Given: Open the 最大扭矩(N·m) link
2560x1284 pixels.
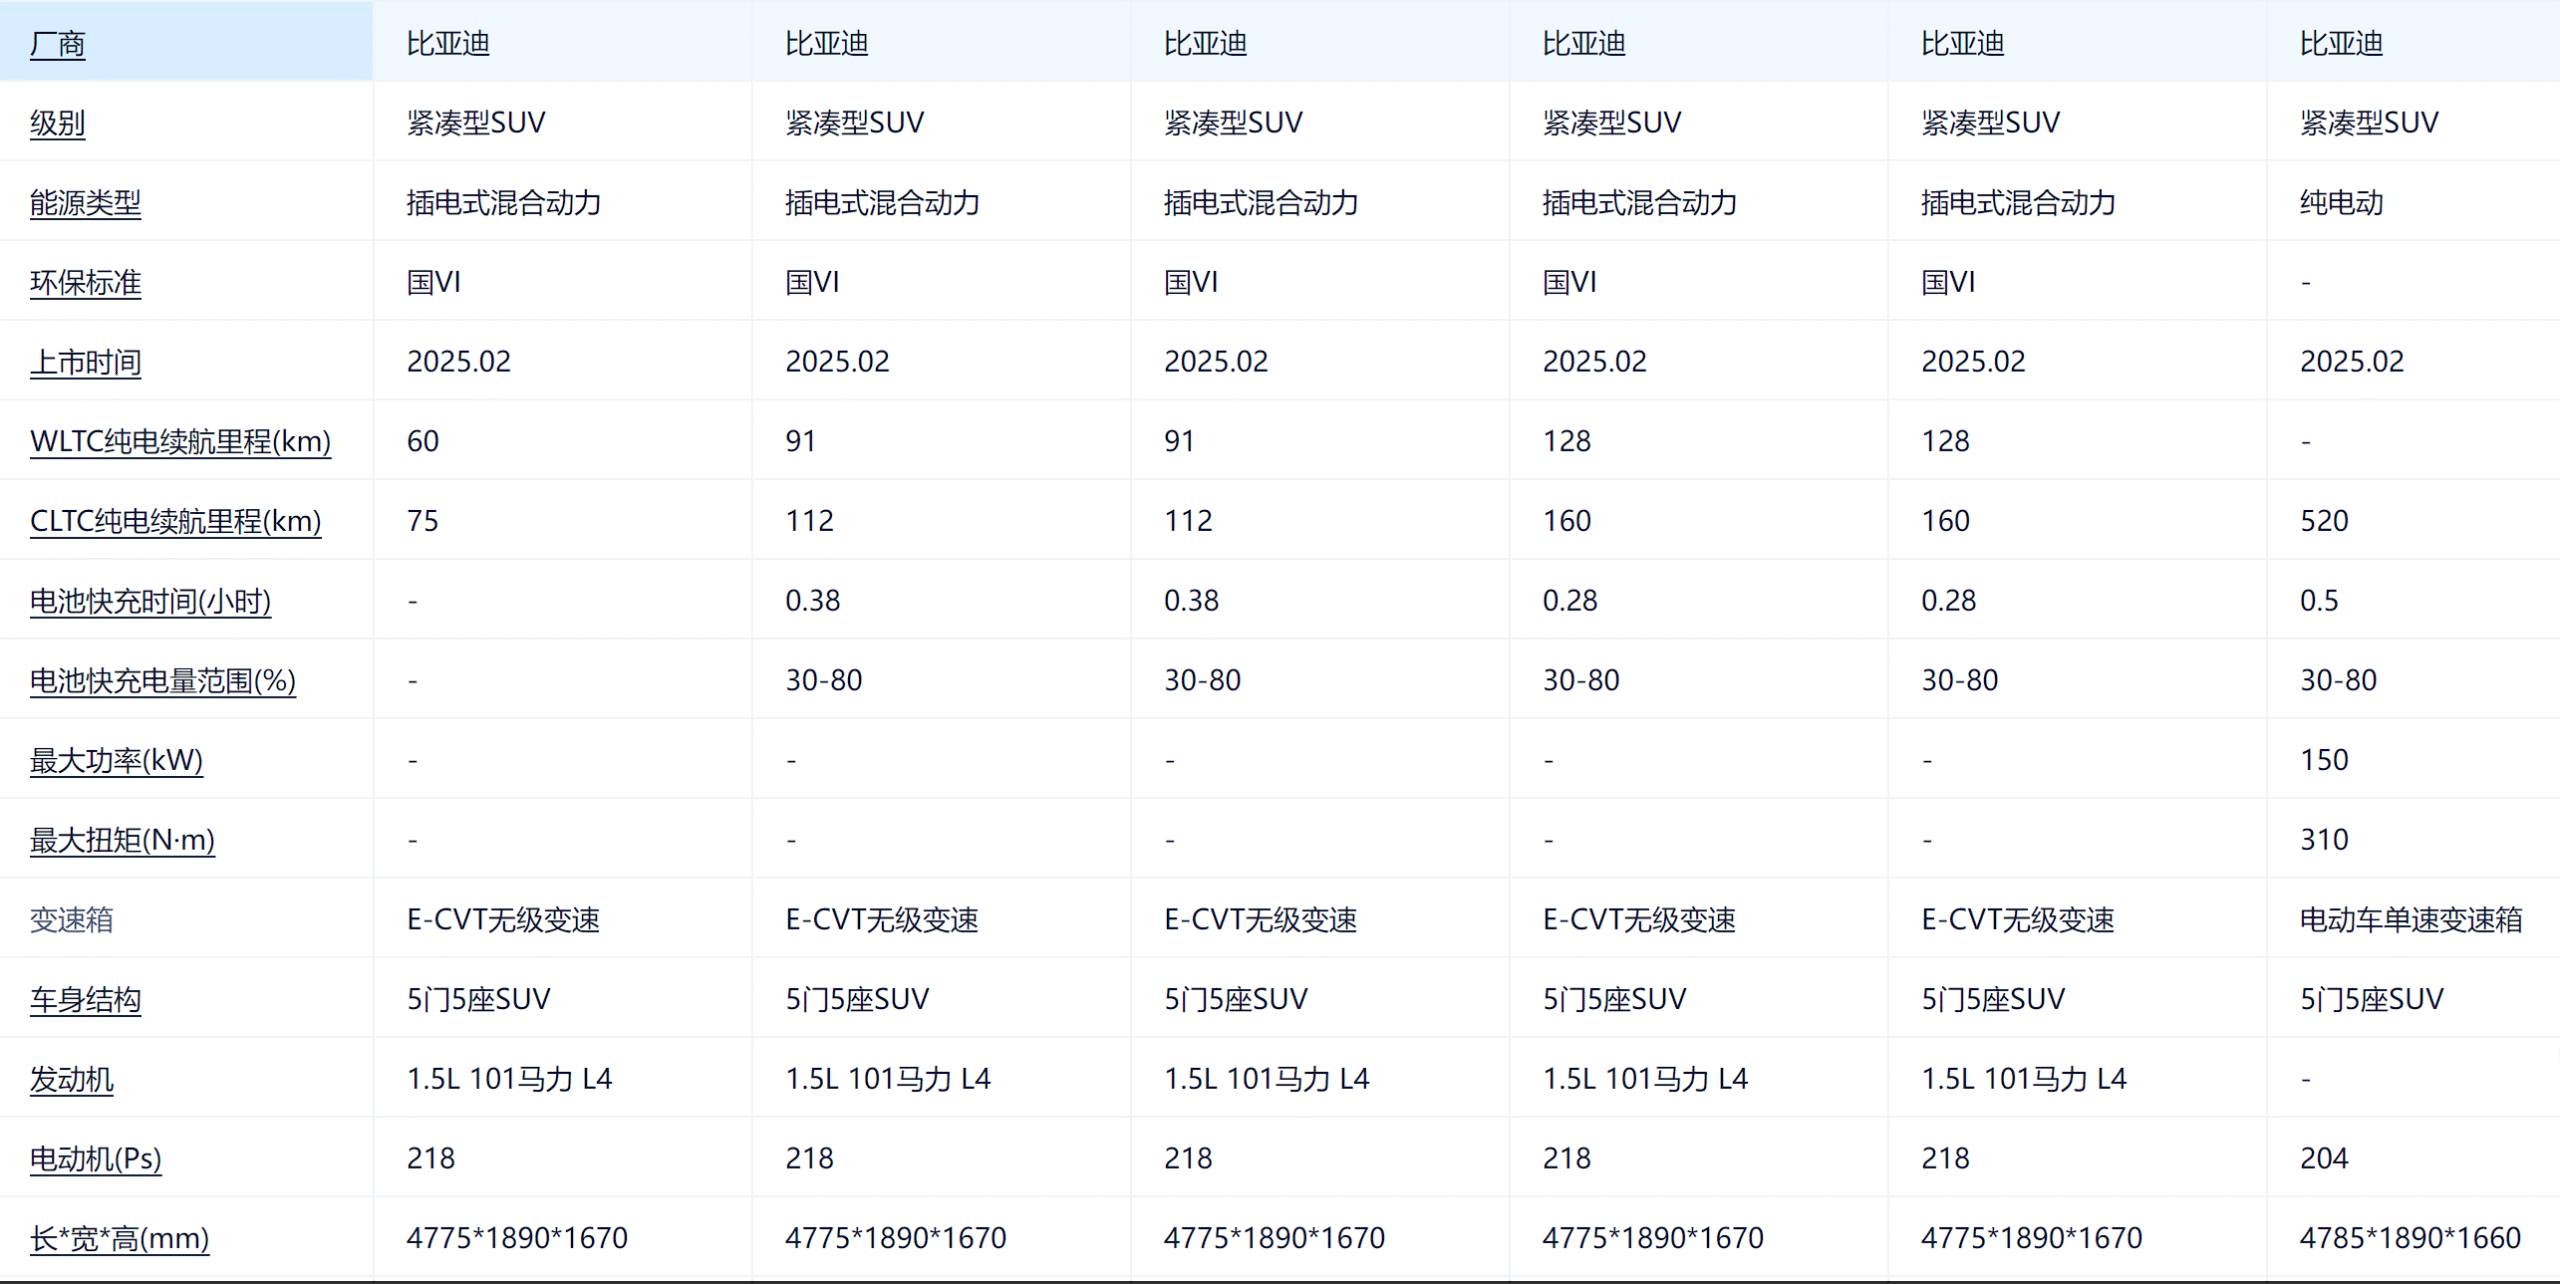Looking at the screenshot, I should click(122, 840).
